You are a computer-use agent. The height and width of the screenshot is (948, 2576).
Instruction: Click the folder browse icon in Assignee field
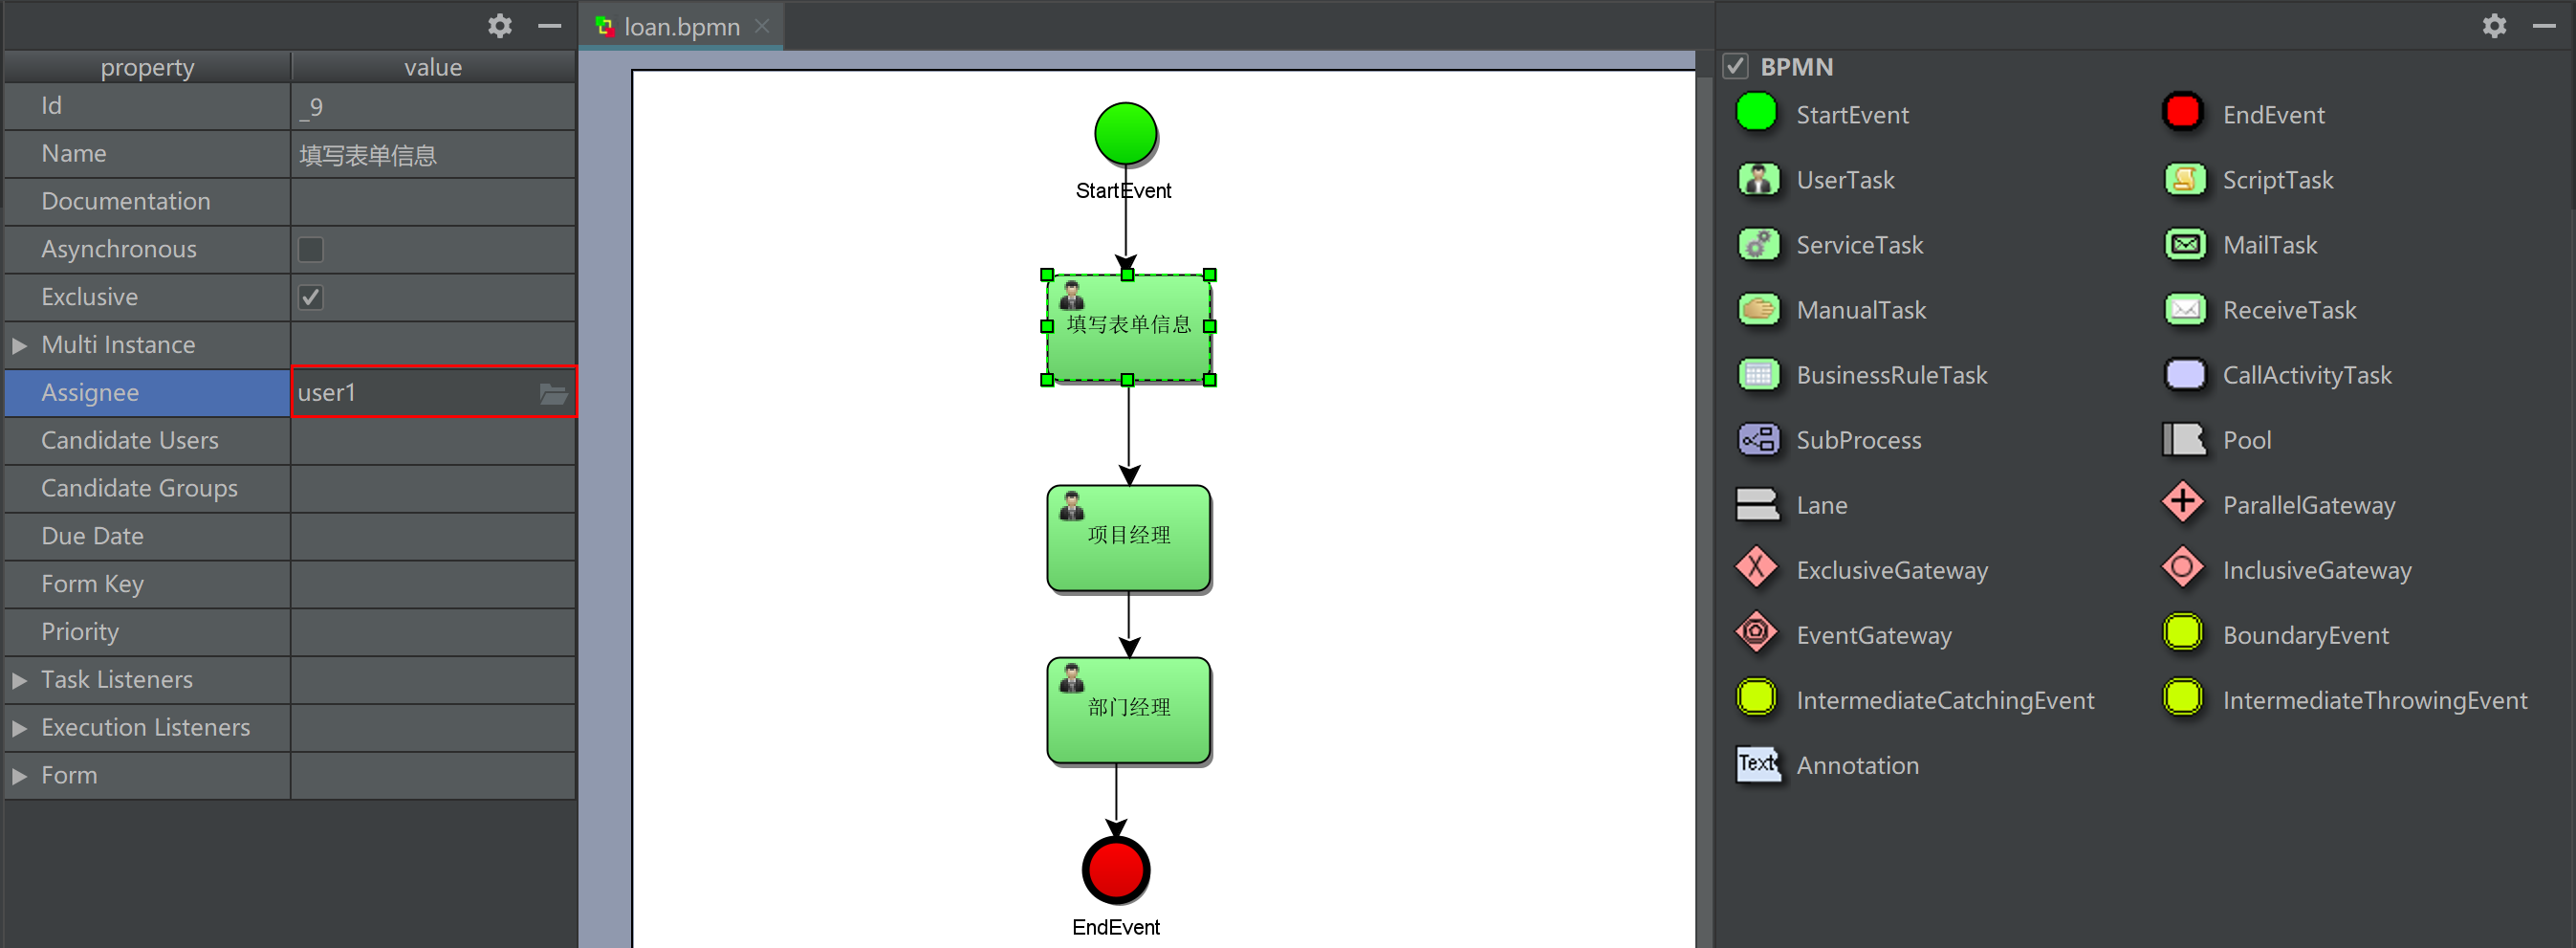coord(553,393)
